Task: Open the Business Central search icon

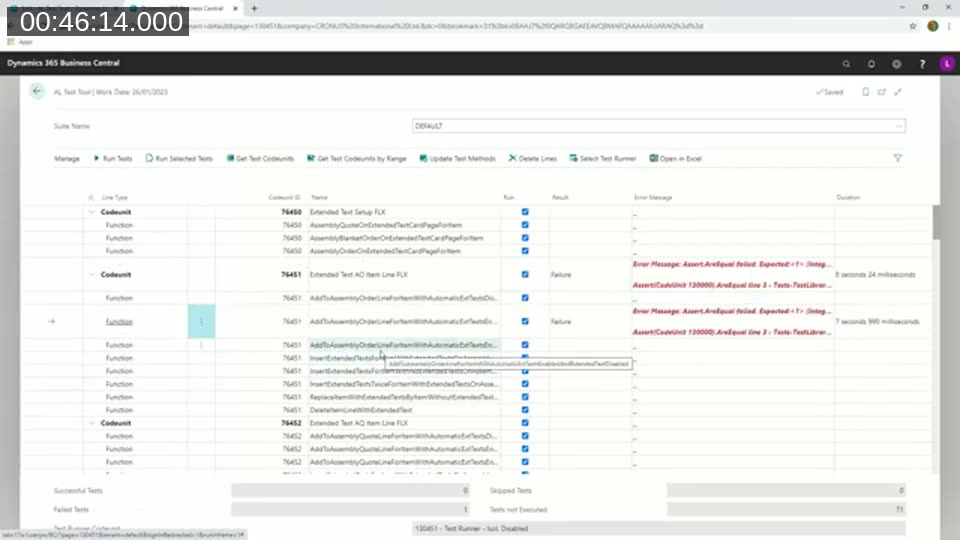Action: click(846, 64)
